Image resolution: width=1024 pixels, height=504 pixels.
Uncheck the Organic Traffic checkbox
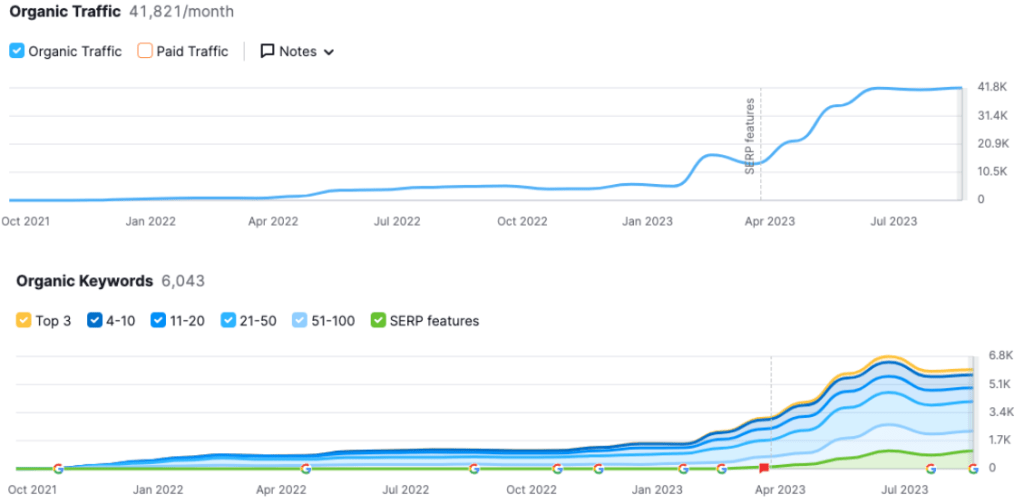[17, 51]
